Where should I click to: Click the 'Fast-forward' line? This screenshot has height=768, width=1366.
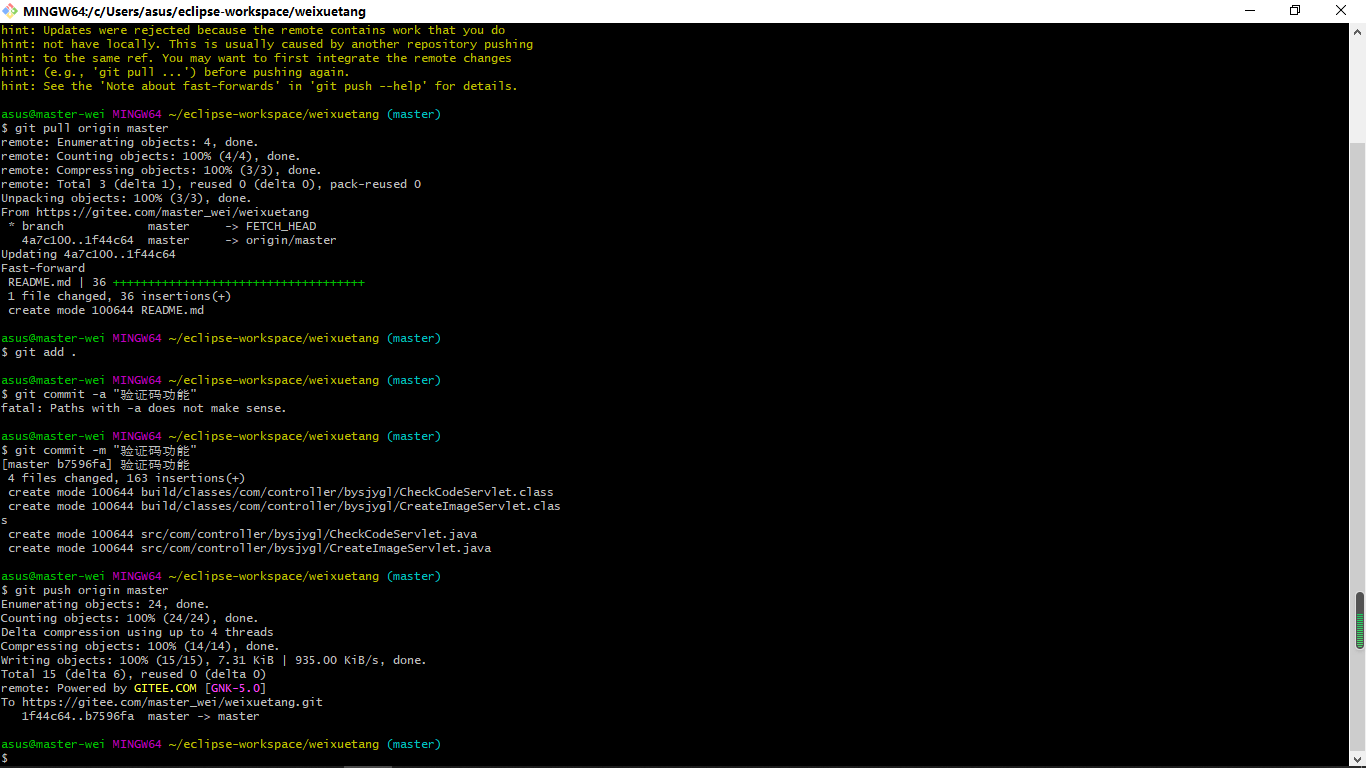point(43,268)
